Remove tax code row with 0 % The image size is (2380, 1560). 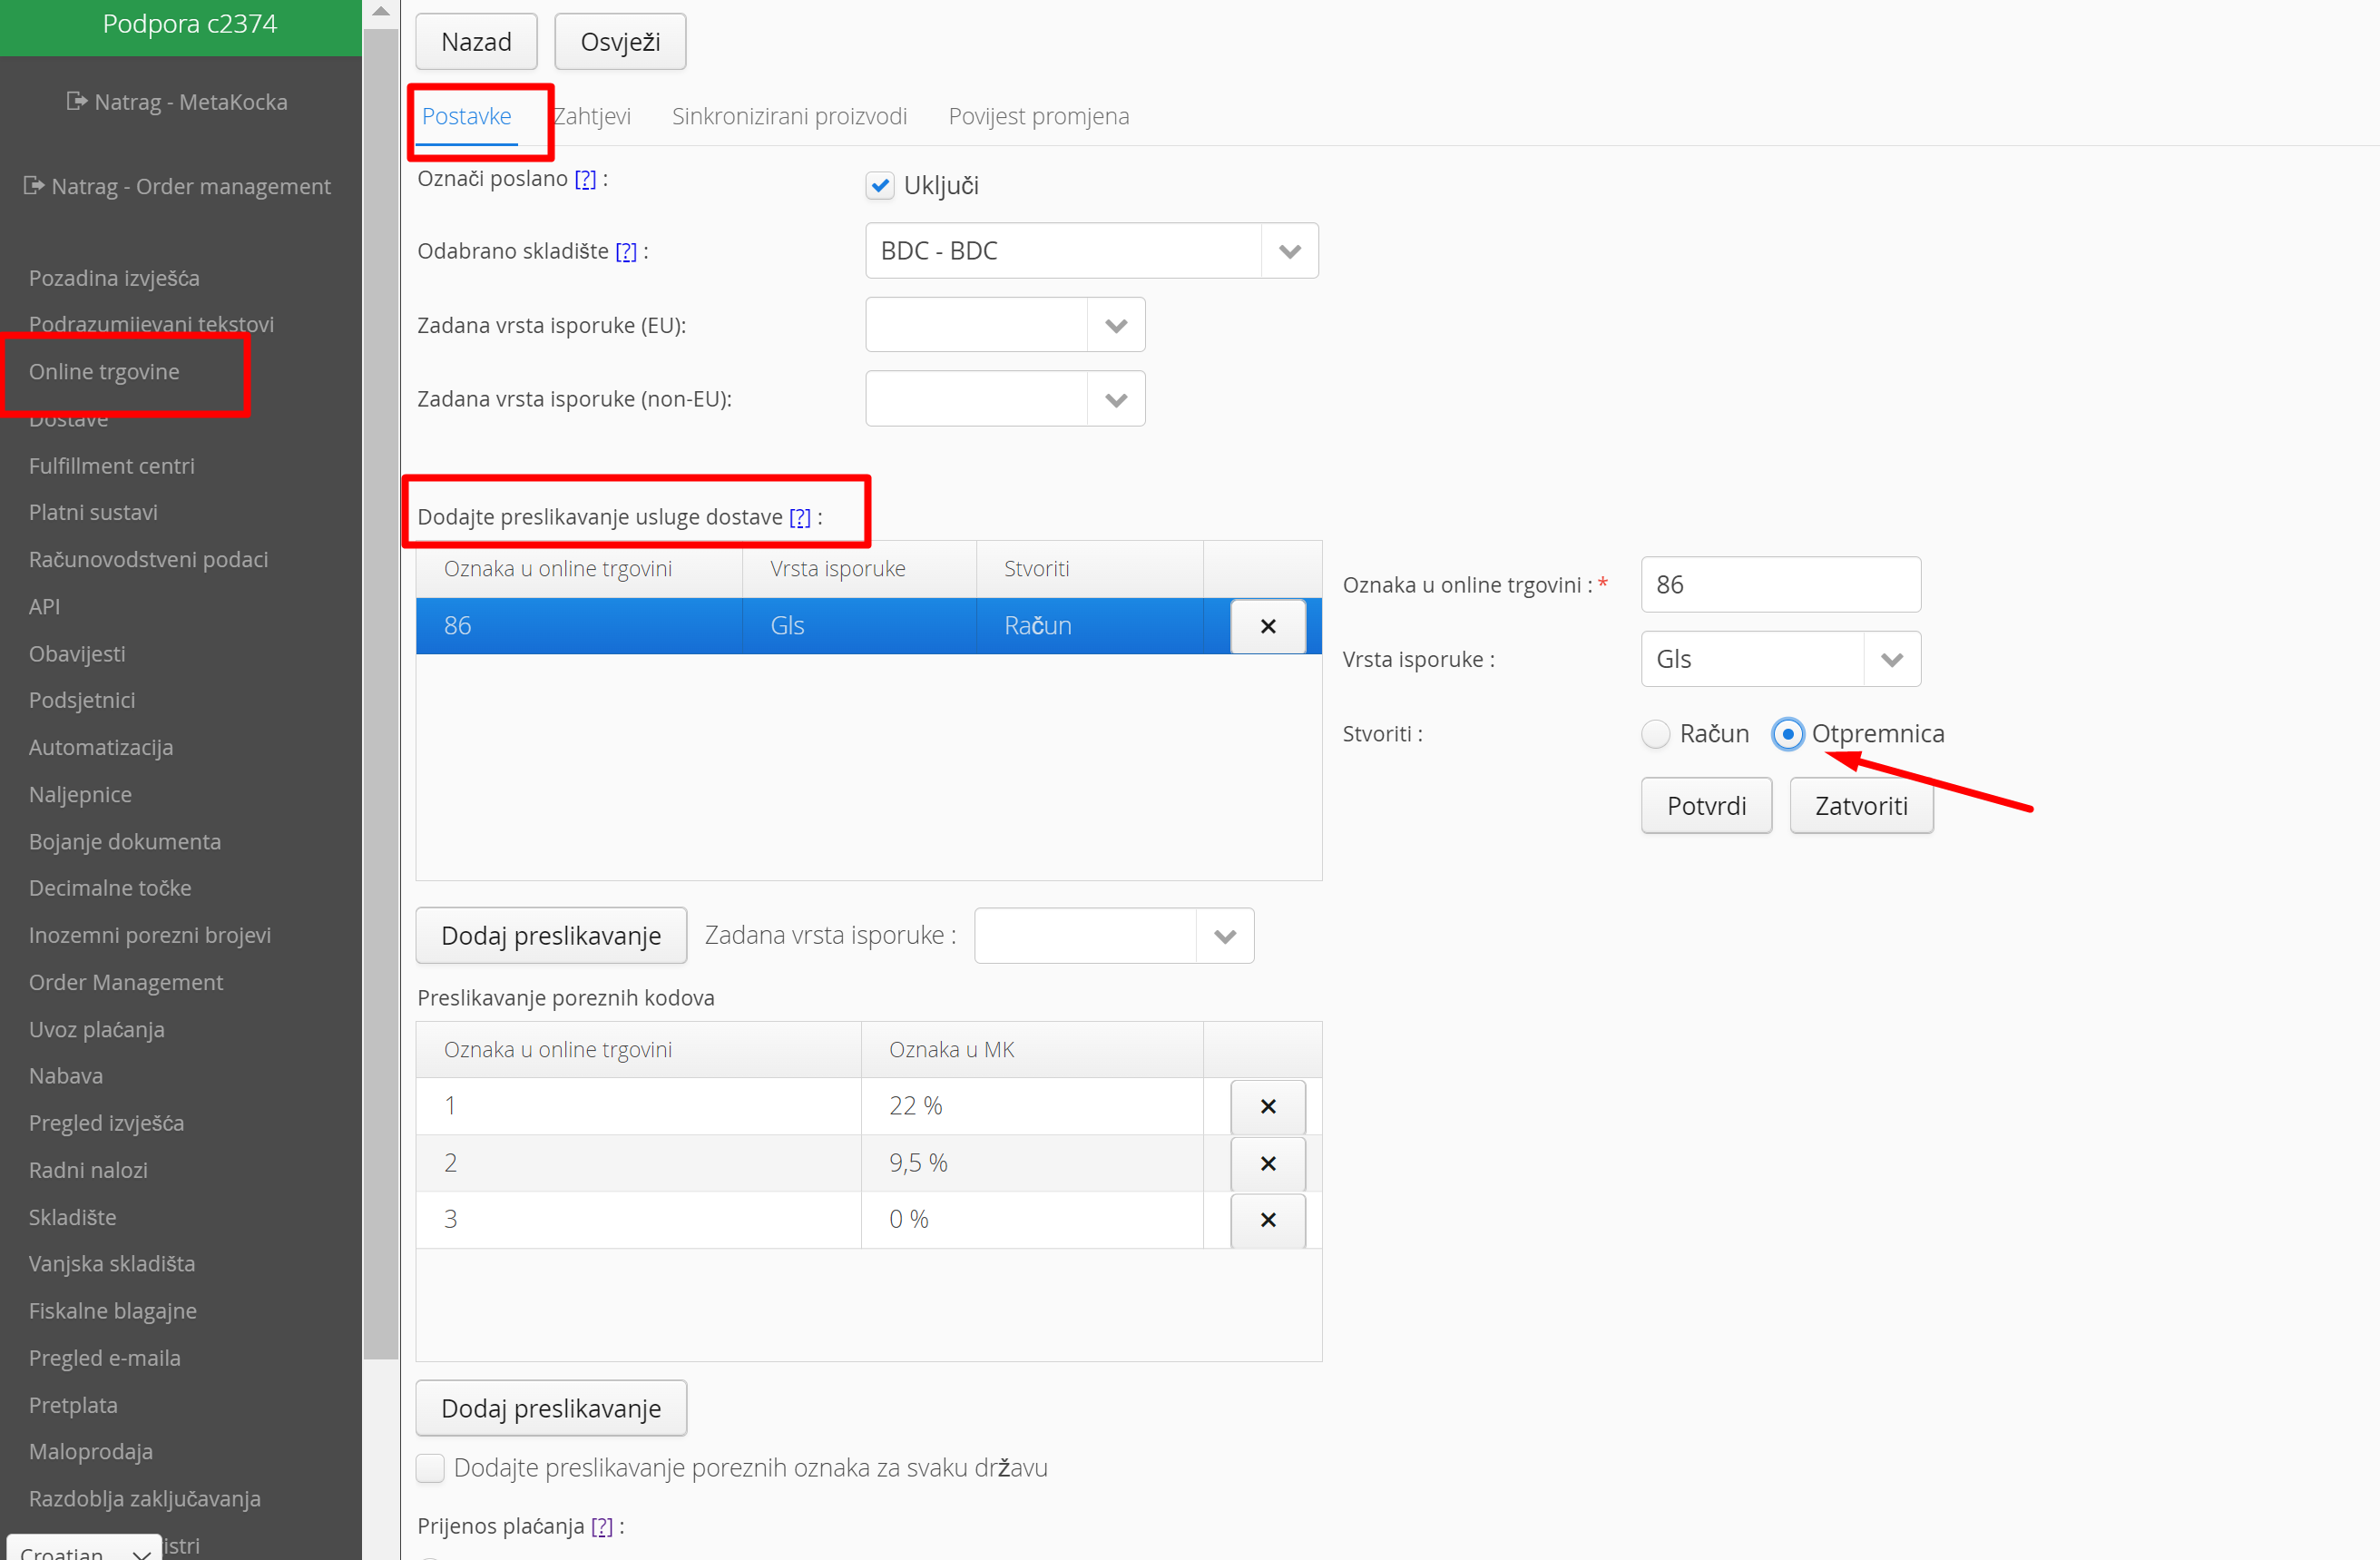coord(1267,1219)
